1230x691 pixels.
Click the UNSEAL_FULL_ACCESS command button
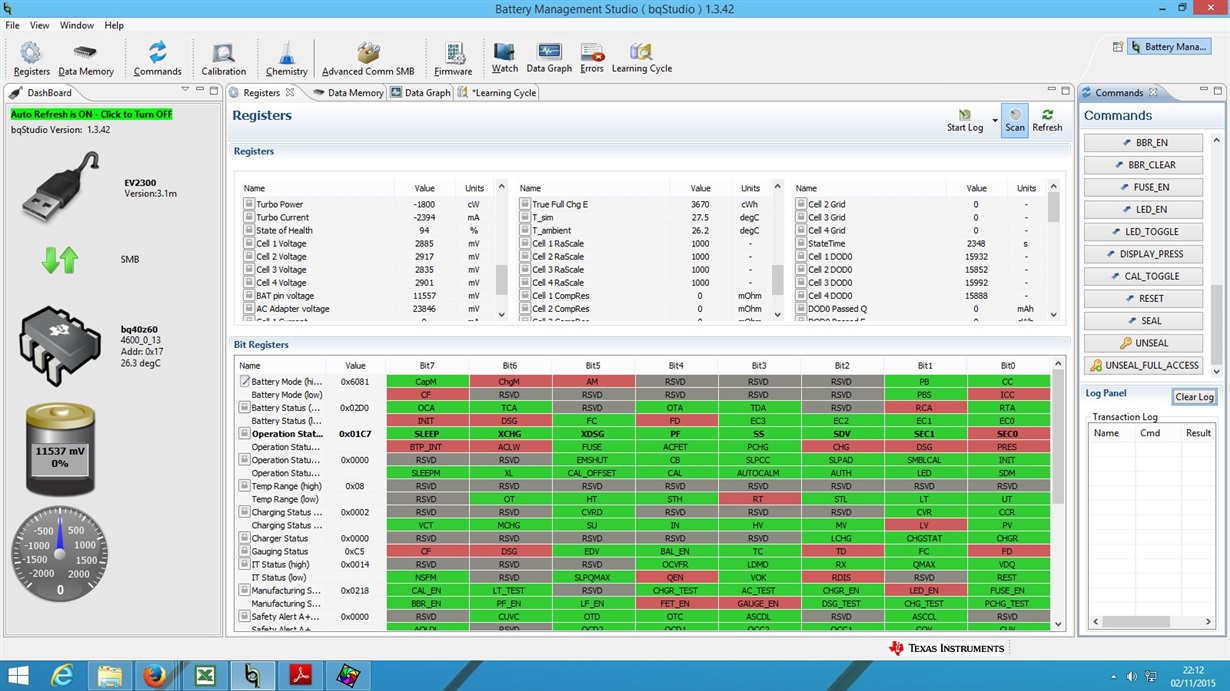(1145, 365)
